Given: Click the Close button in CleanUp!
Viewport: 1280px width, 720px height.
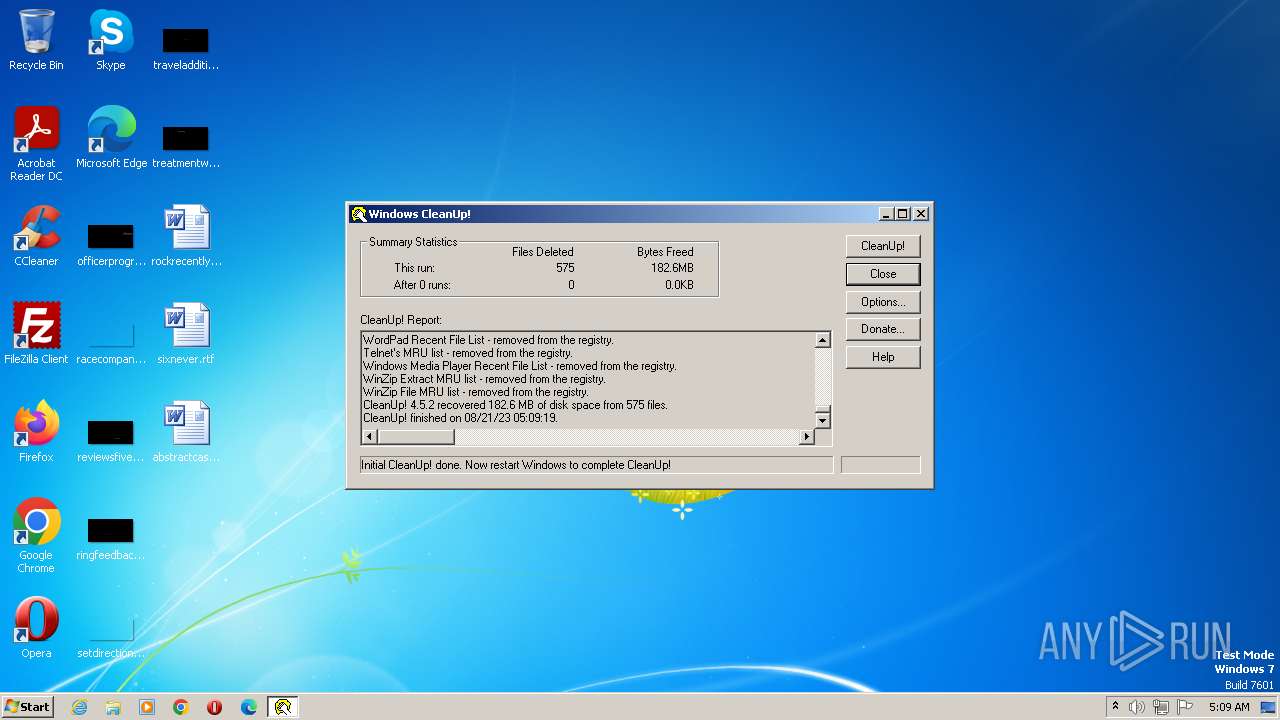Looking at the screenshot, I should [x=883, y=274].
